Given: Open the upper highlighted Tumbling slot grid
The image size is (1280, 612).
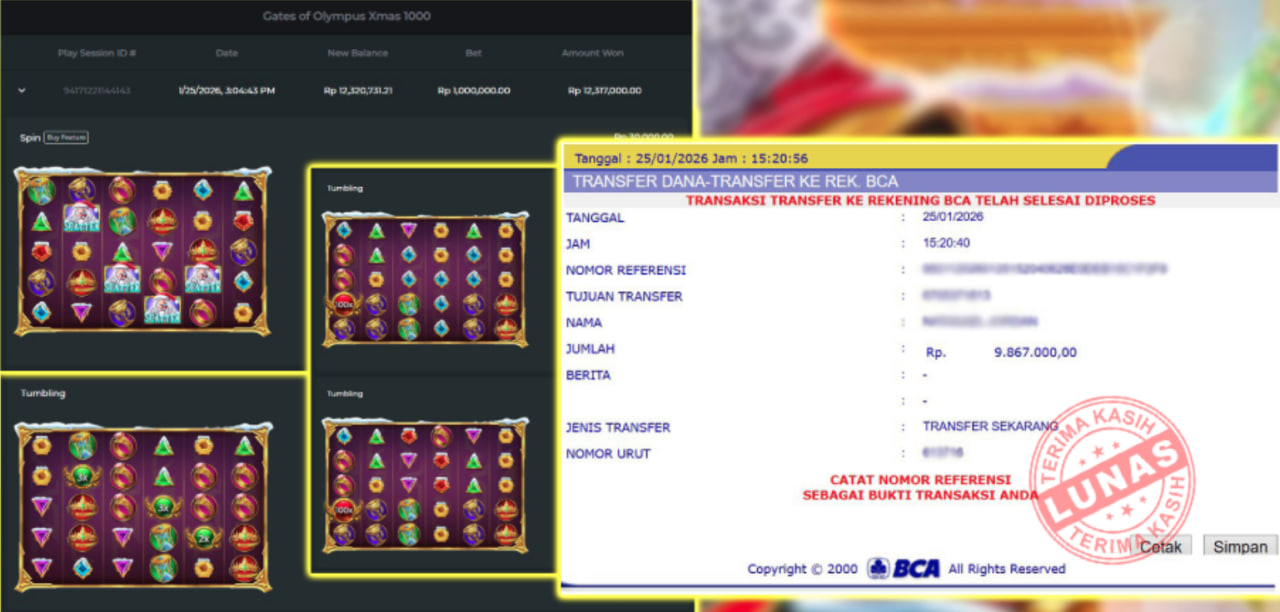Looking at the screenshot, I should click(x=426, y=278).
